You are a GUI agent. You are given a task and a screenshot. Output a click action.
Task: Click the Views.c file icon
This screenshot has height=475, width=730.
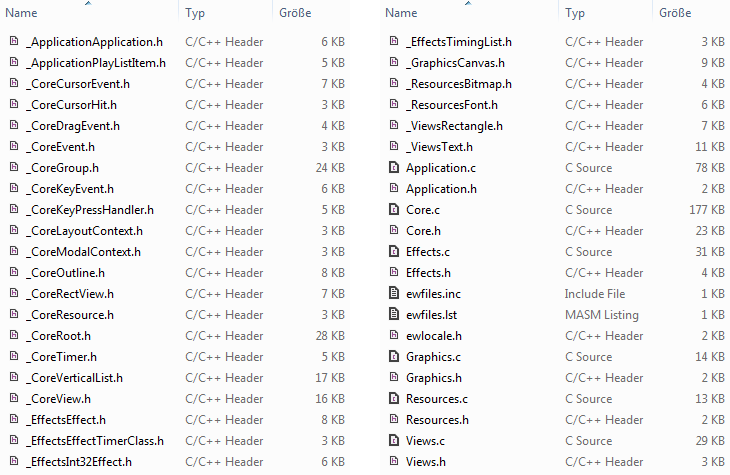point(394,441)
